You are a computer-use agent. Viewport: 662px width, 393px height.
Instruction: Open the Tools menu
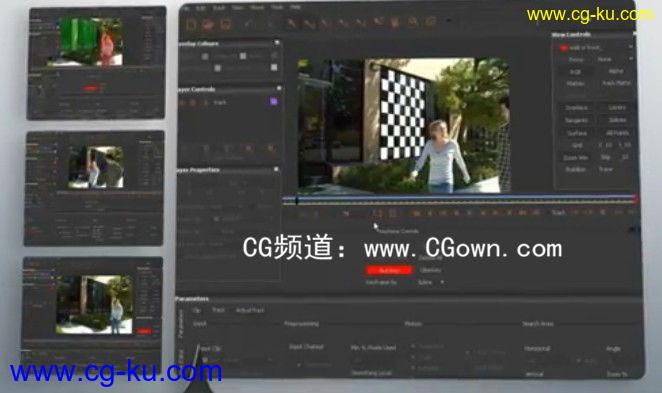pos(277,8)
